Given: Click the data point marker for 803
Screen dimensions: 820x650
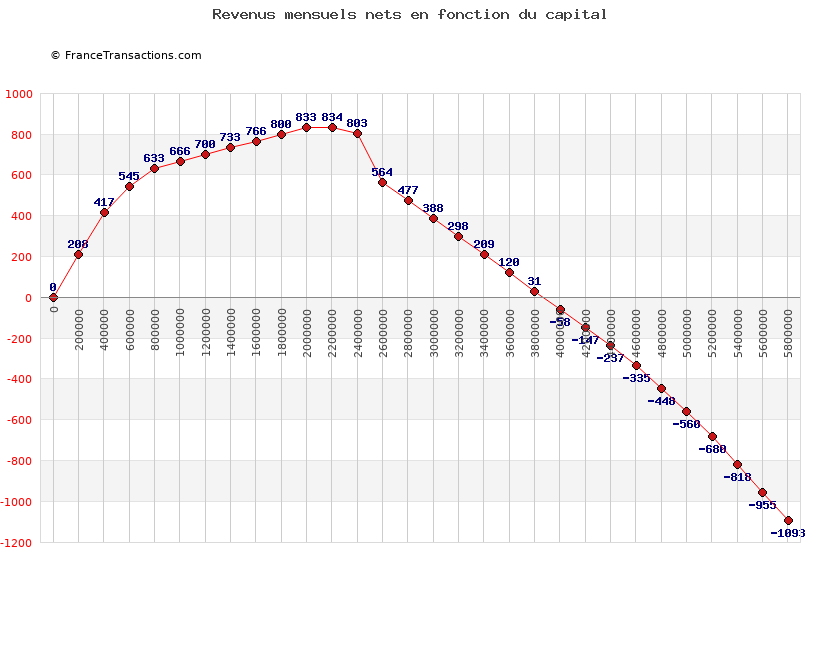Looking at the screenshot, I should tap(357, 133).
